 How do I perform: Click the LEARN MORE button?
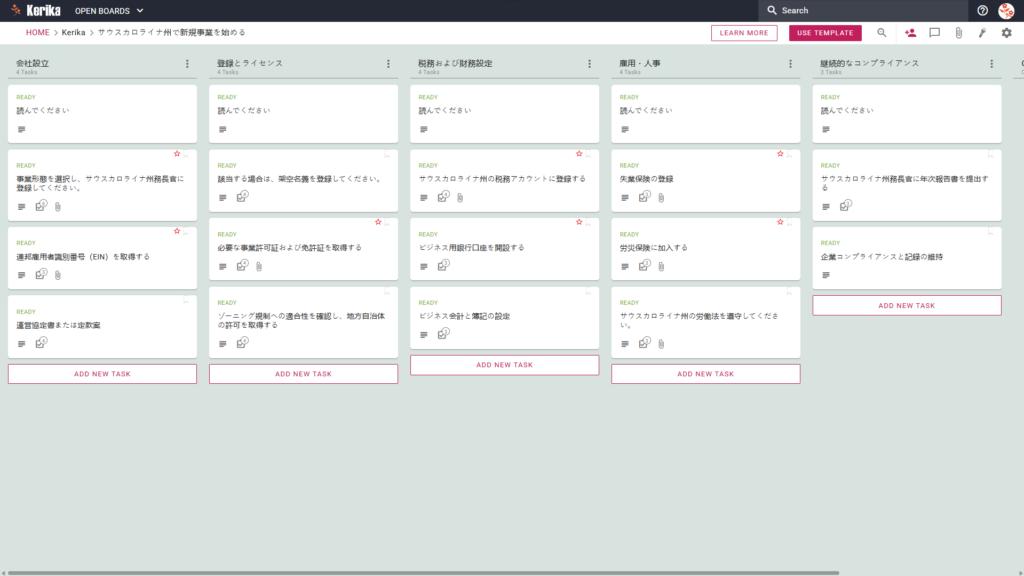click(x=744, y=33)
